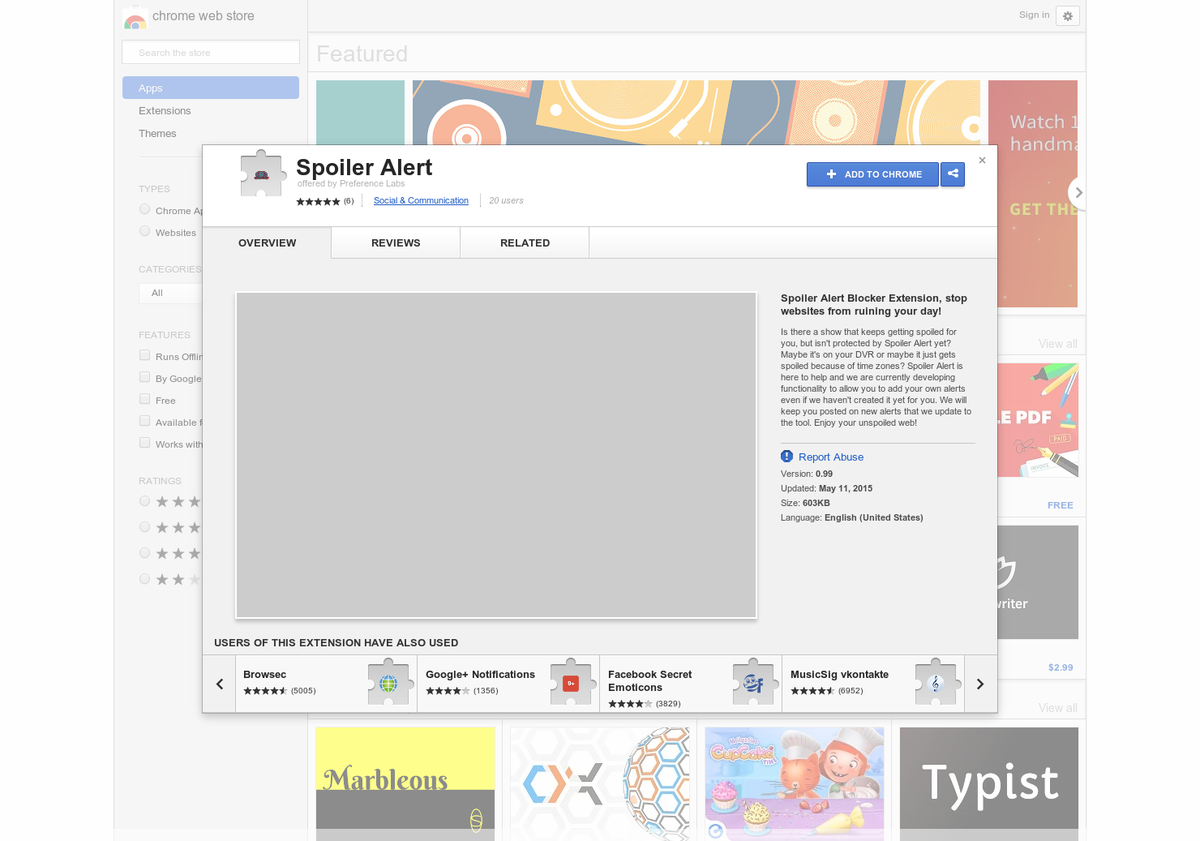Viewport: 1200px width, 841px height.
Task: Click the share icon button
Action: click(x=953, y=174)
